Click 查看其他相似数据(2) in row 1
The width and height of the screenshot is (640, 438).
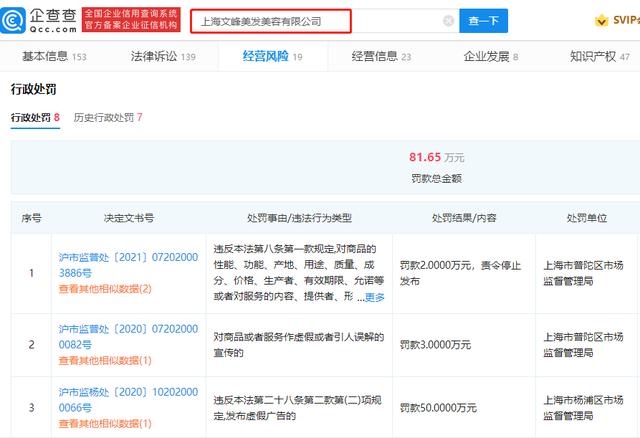click(105, 289)
